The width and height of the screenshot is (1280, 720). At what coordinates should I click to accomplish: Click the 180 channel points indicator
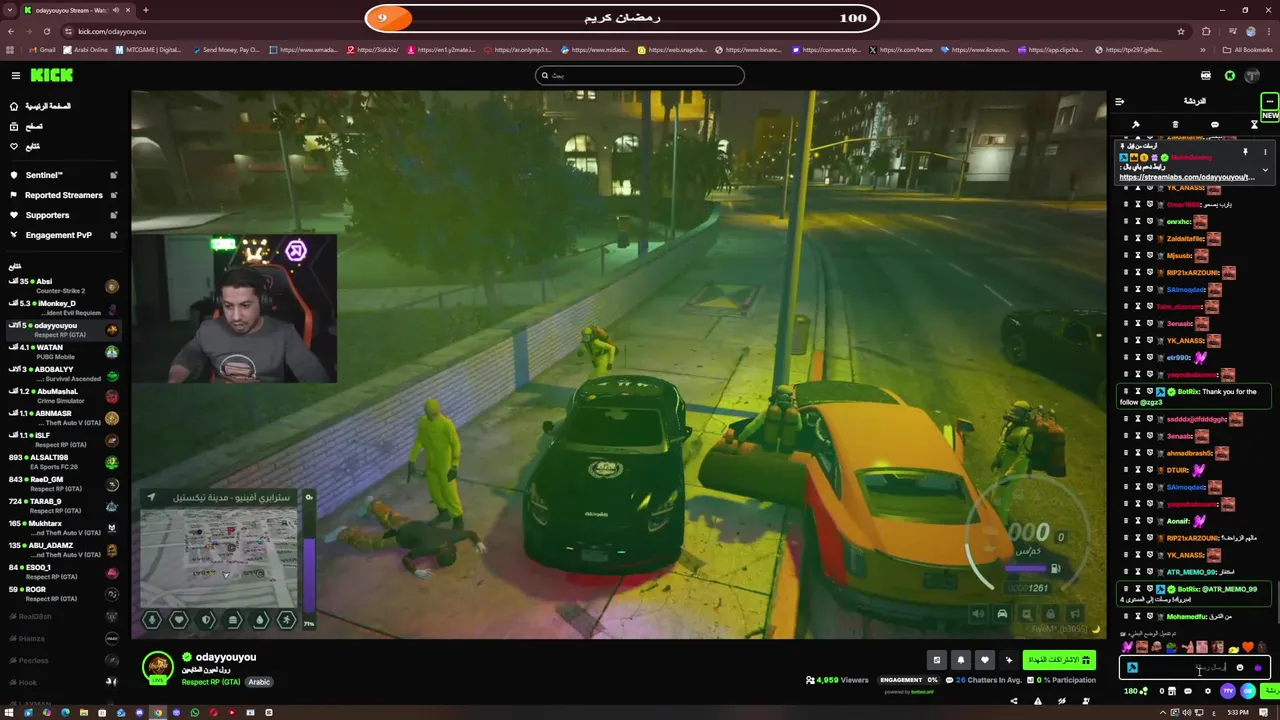tap(1135, 691)
